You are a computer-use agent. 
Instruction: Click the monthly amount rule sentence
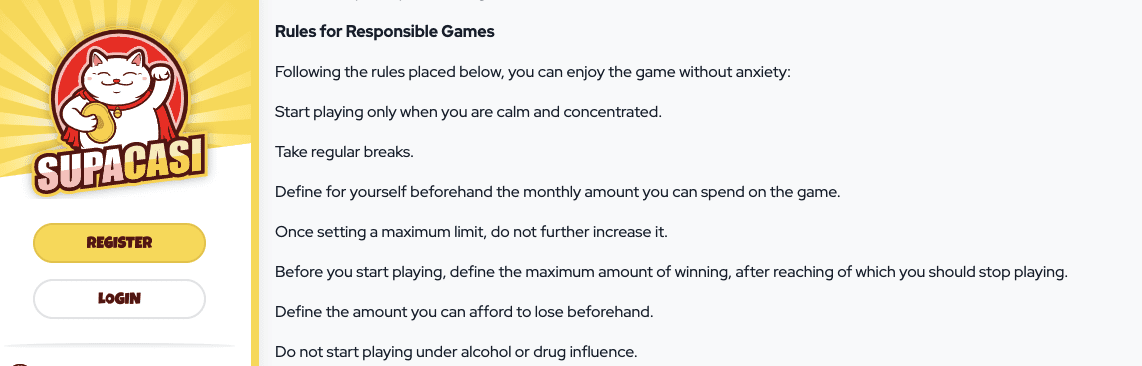557,193
